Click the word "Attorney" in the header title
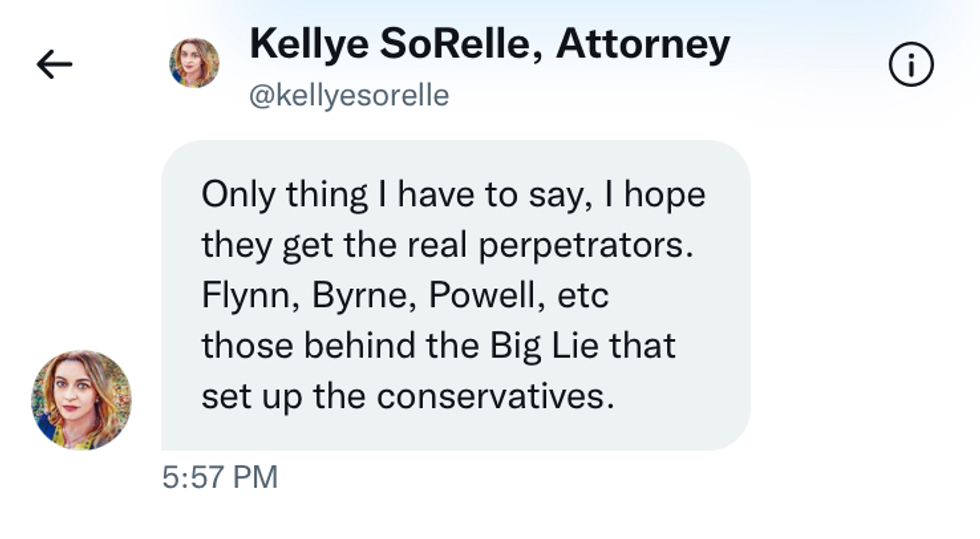Screen dimensions: 980x539 tap(643, 44)
